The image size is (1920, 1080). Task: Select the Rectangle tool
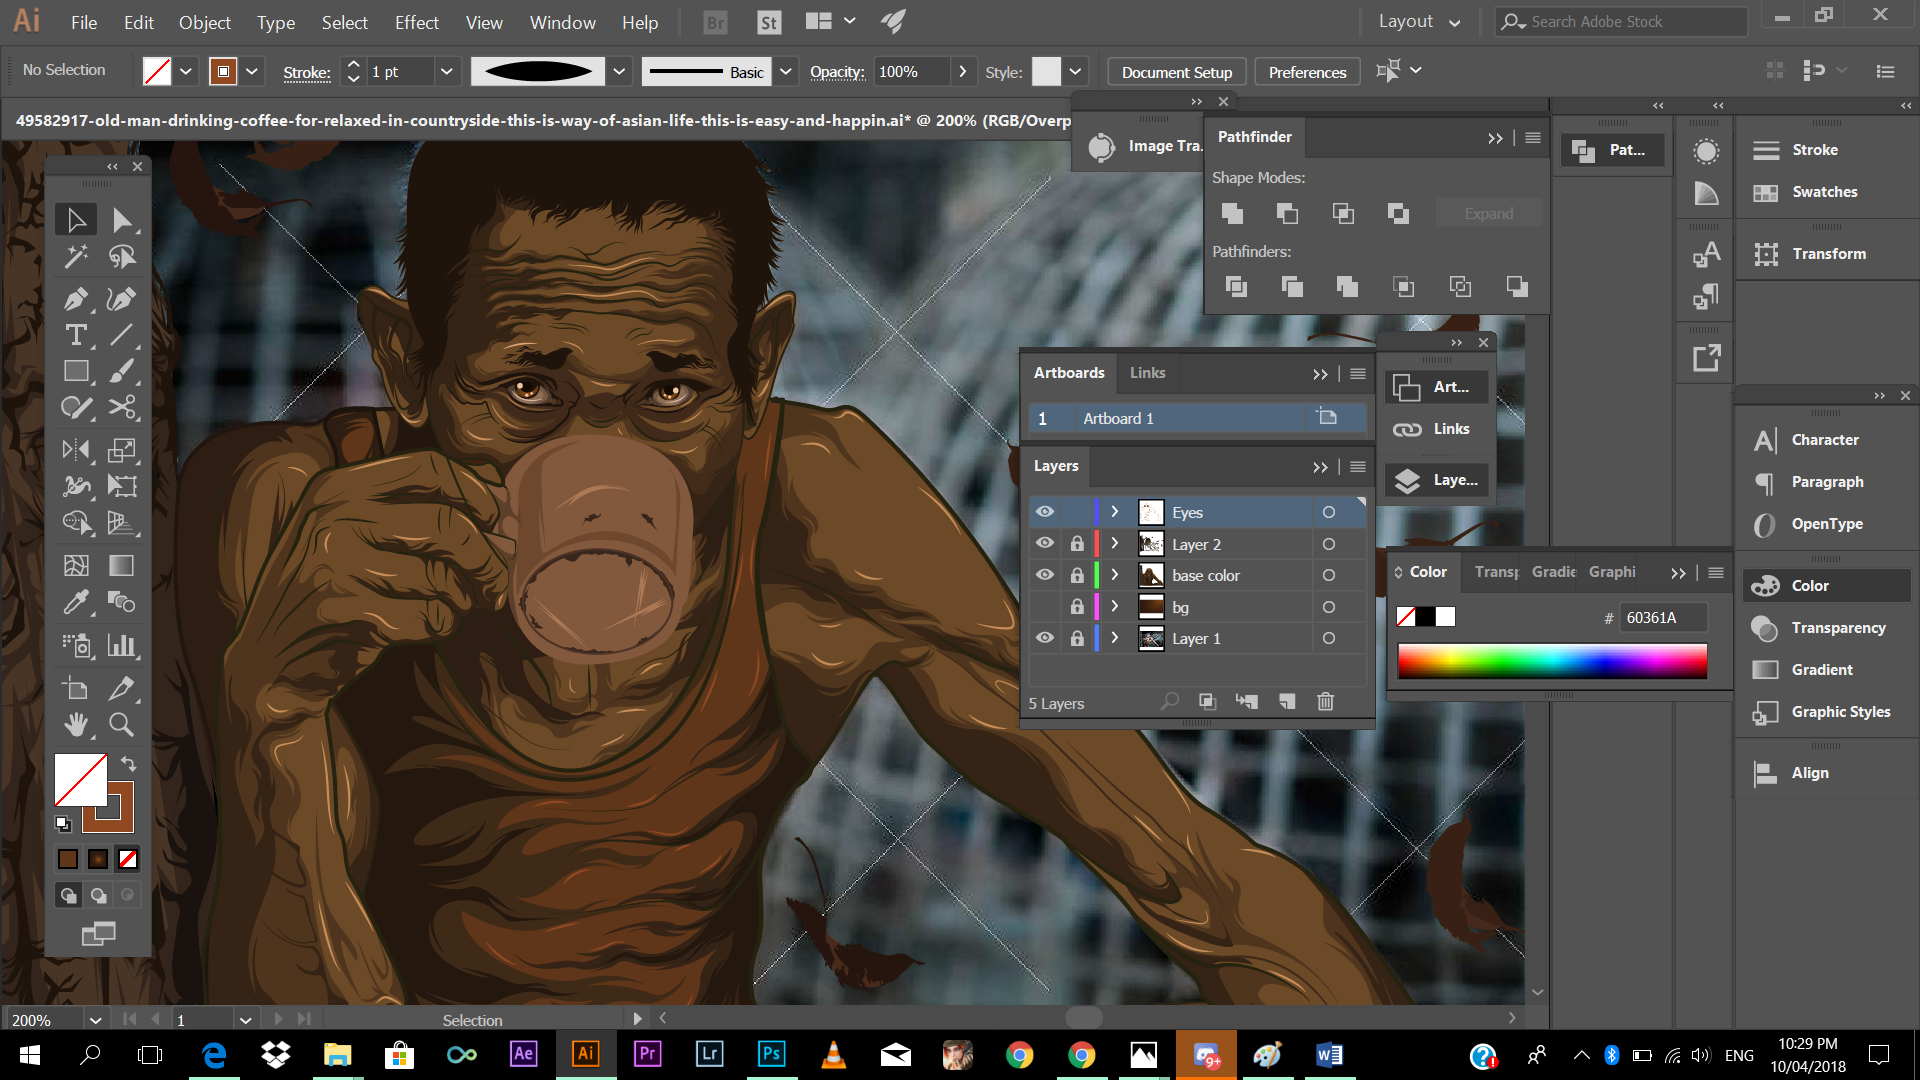coord(76,371)
